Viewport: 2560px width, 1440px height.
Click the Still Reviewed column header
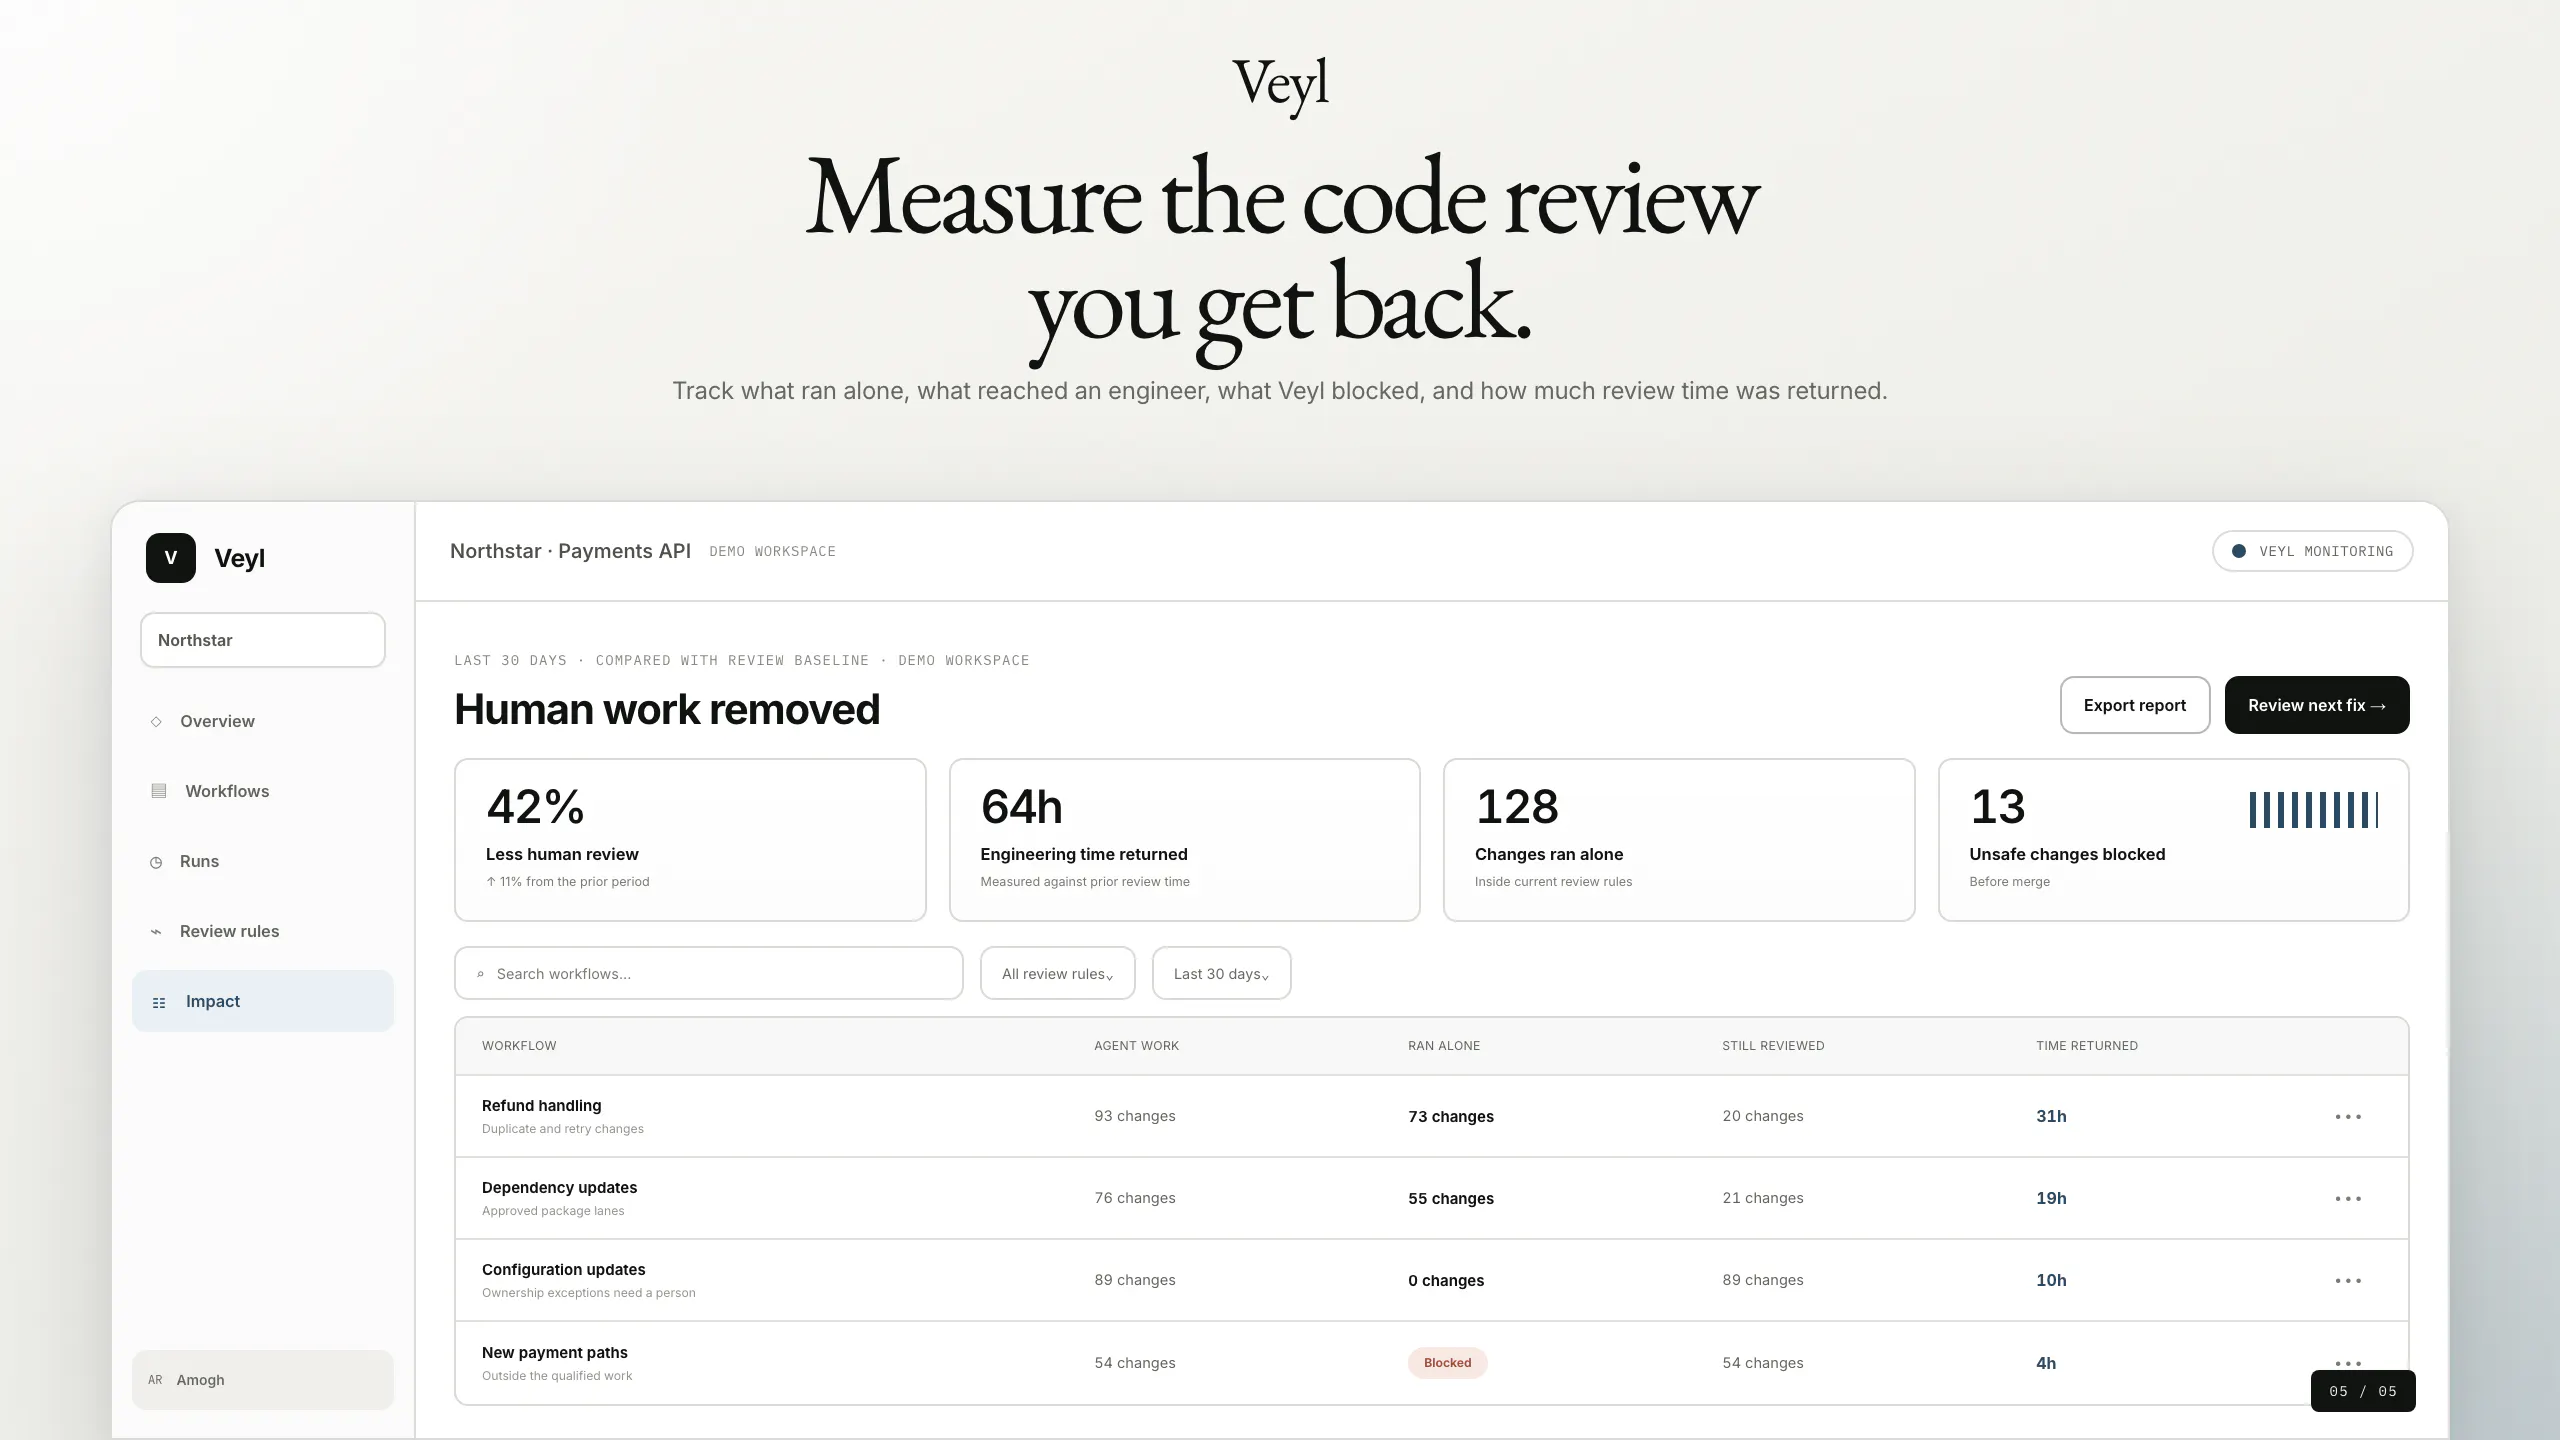tap(1773, 1046)
